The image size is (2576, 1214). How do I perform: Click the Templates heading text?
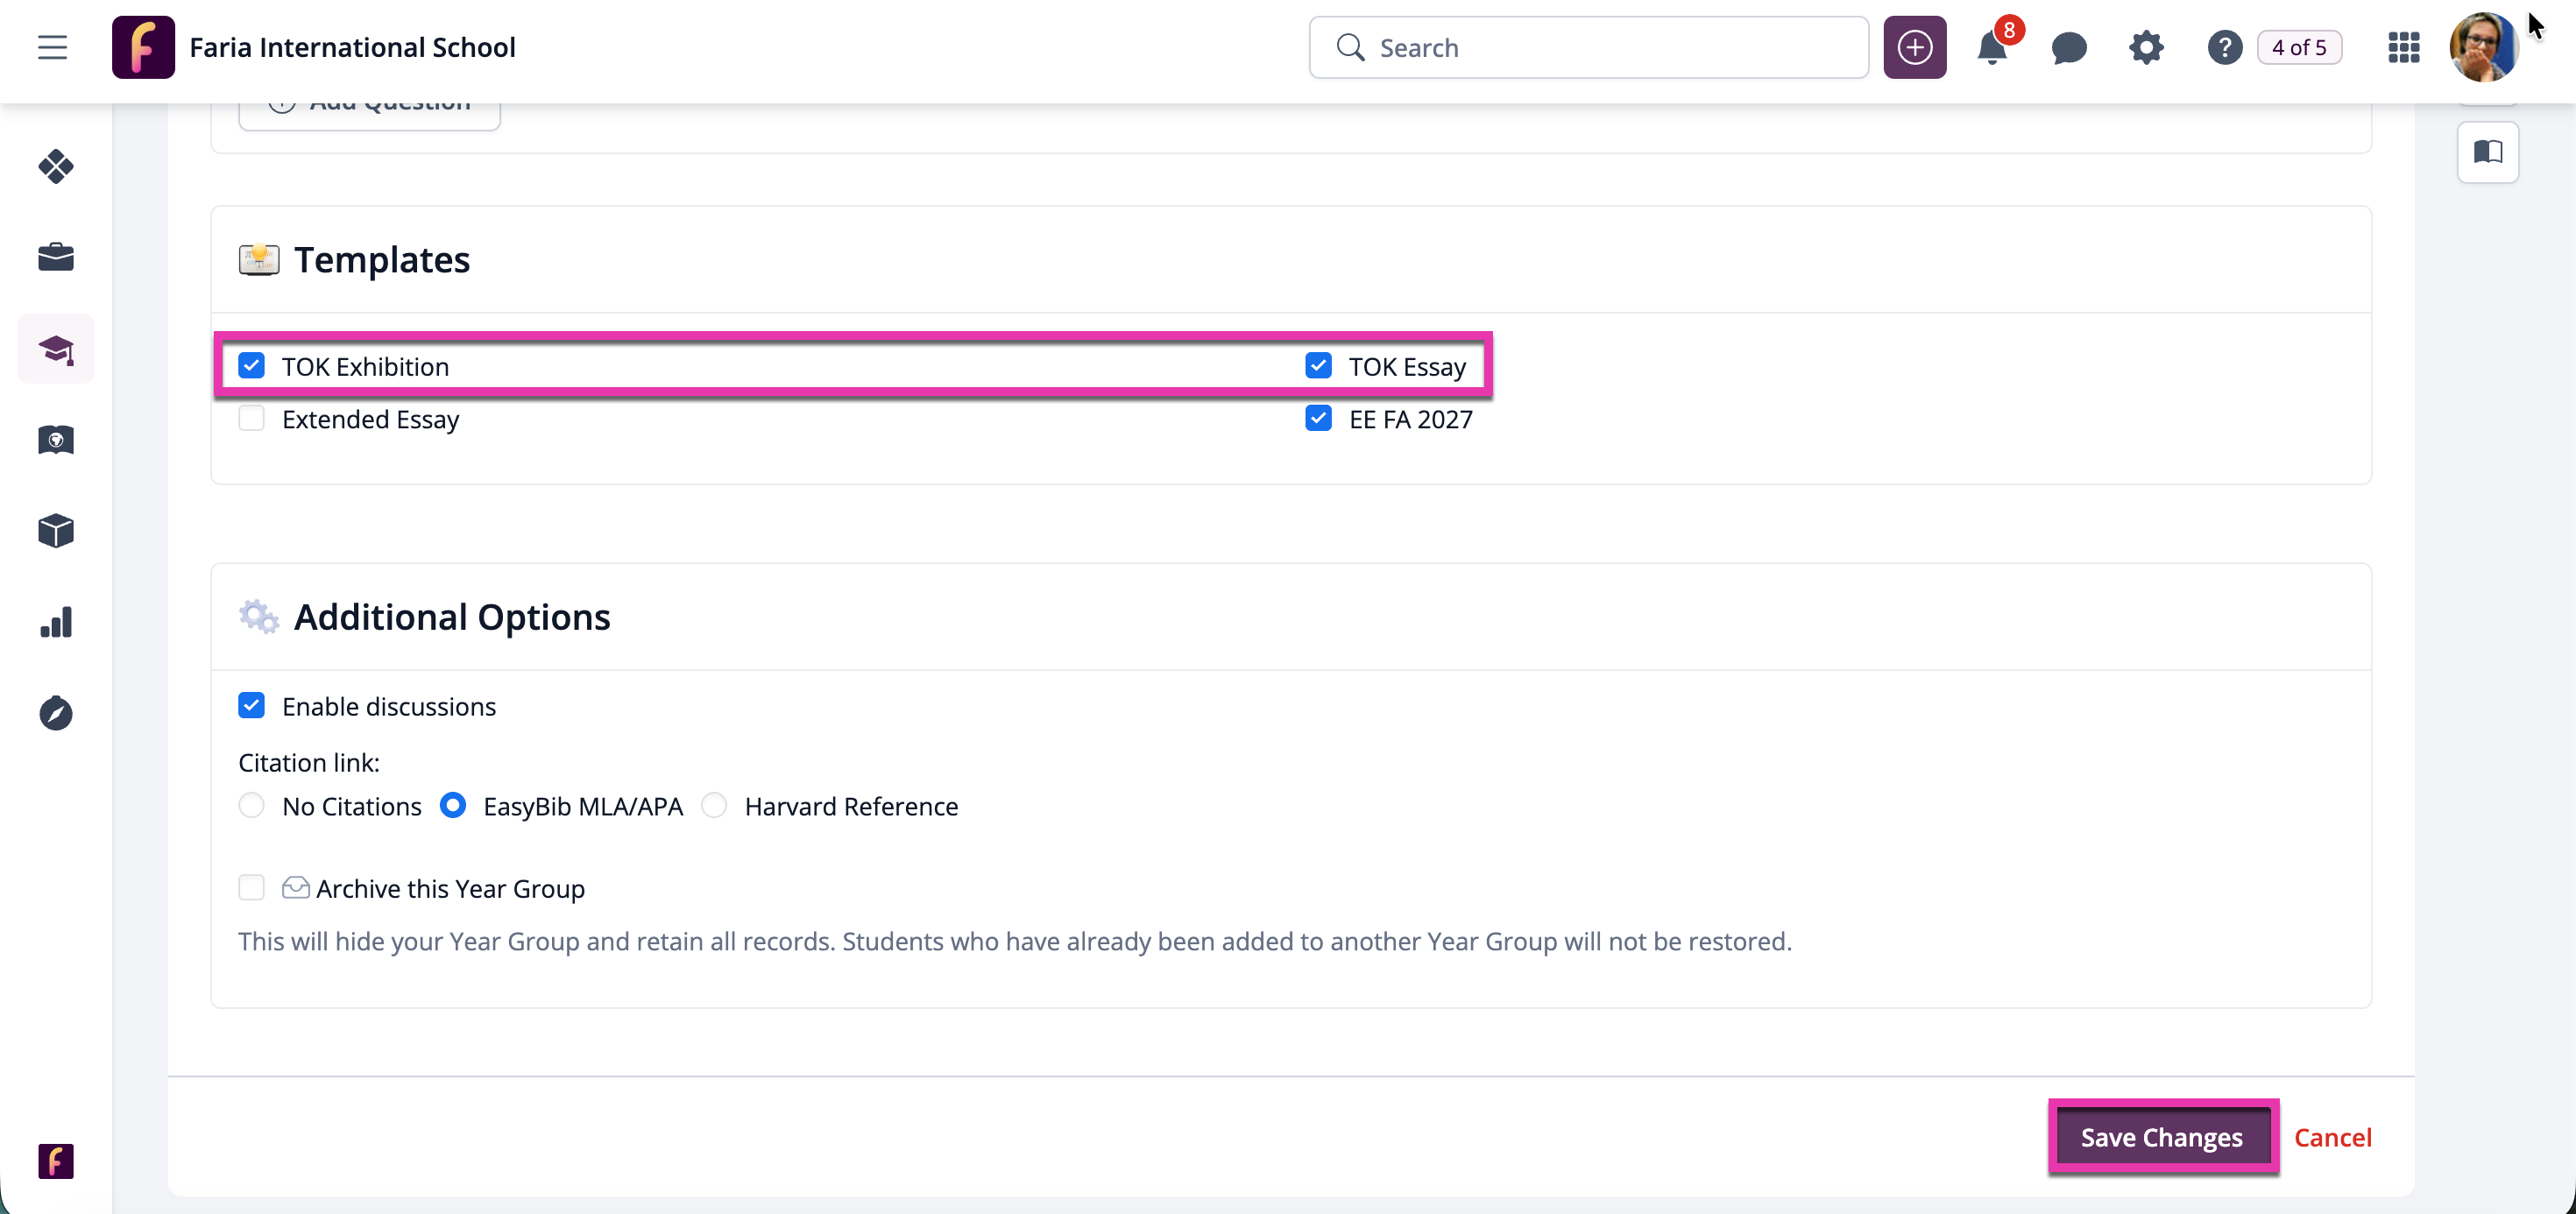(382, 260)
